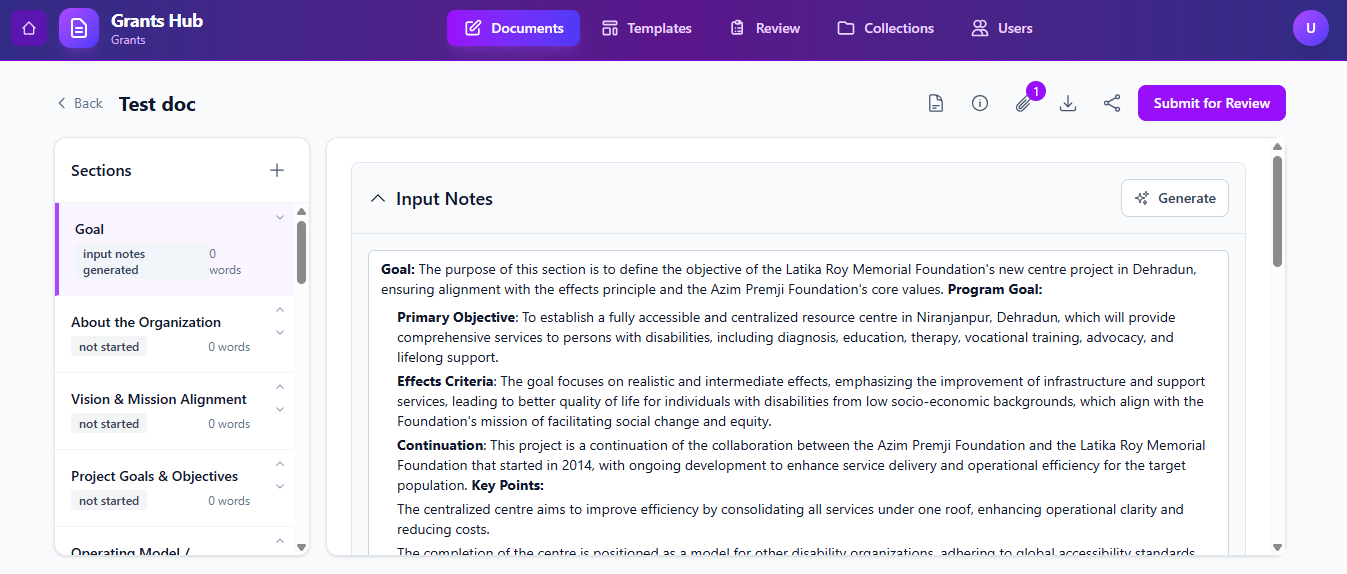Click 'not started' badge under Vision & Mission Alignment
Viewport: 1347px width, 574px height.
coord(109,423)
